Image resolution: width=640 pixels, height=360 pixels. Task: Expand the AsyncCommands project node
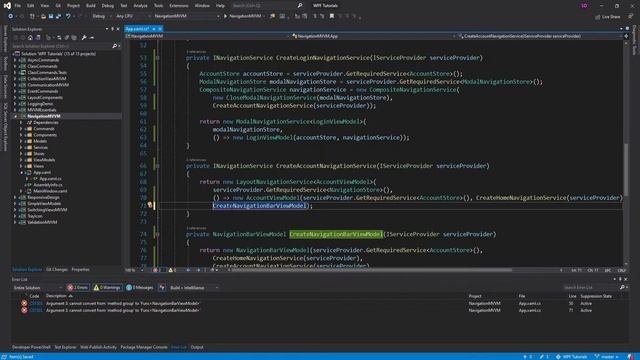pos(15,60)
